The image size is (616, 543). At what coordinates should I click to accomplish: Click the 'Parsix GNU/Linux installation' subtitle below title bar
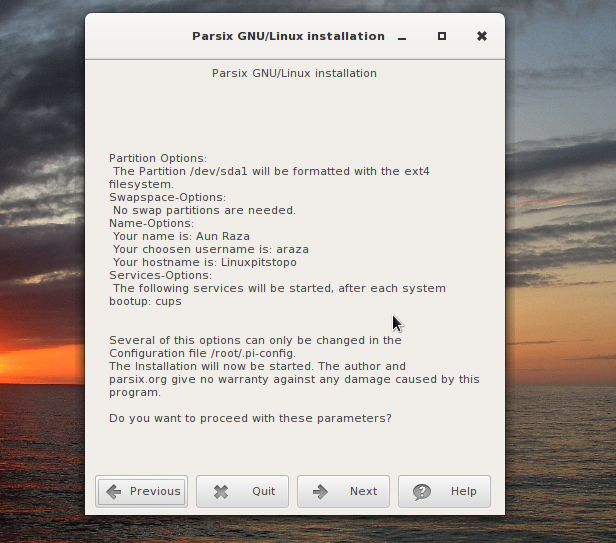point(294,73)
